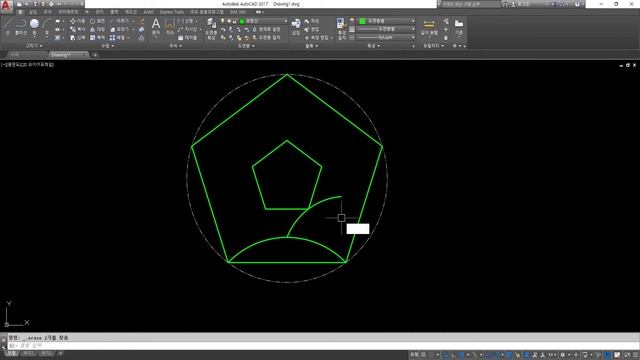This screenshot has width=640, height=360.
Task: Select the Mirror (대칭) tool
Action: 97,29
